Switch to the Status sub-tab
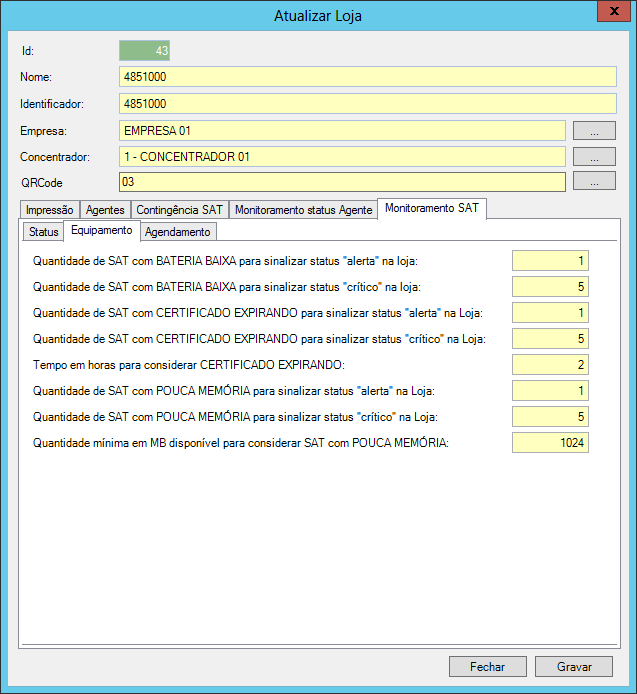 (x=43, y=232)
